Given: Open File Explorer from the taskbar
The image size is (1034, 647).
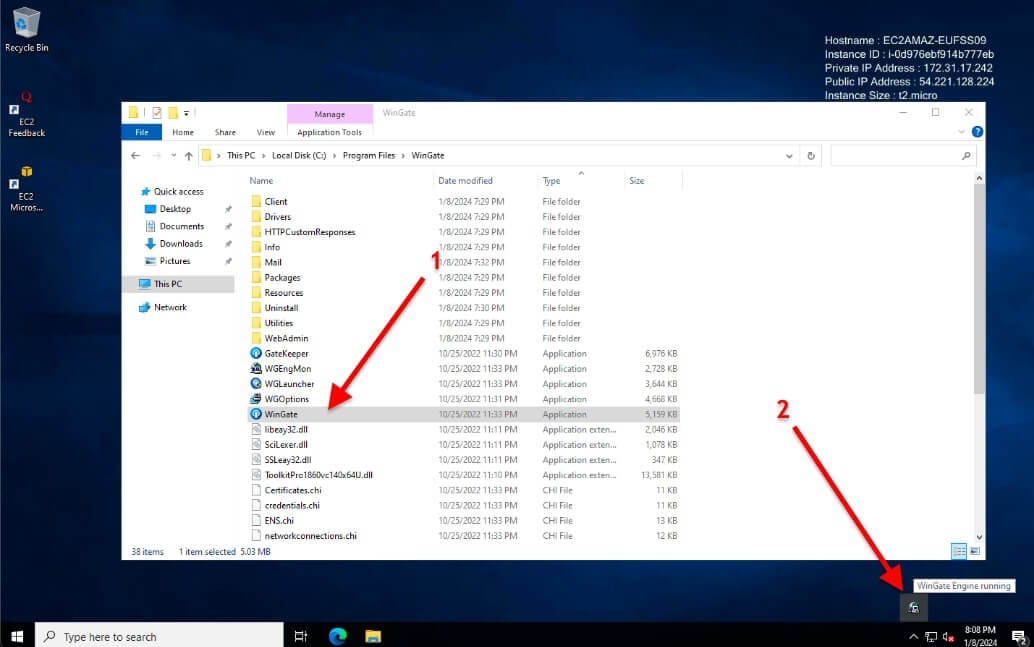Looking at the screenshot, I should click(373, 636).
